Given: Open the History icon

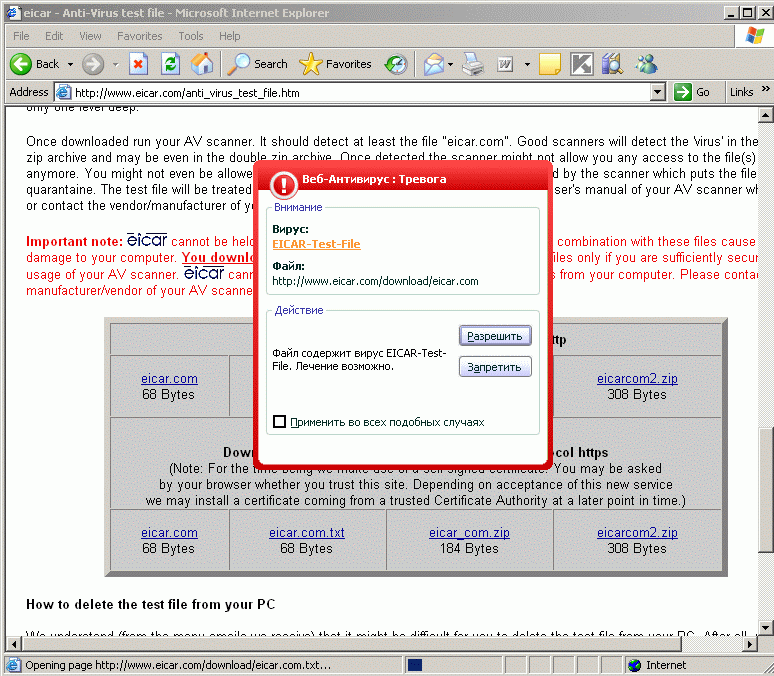Looking at the screenshot, I should 396,64.
